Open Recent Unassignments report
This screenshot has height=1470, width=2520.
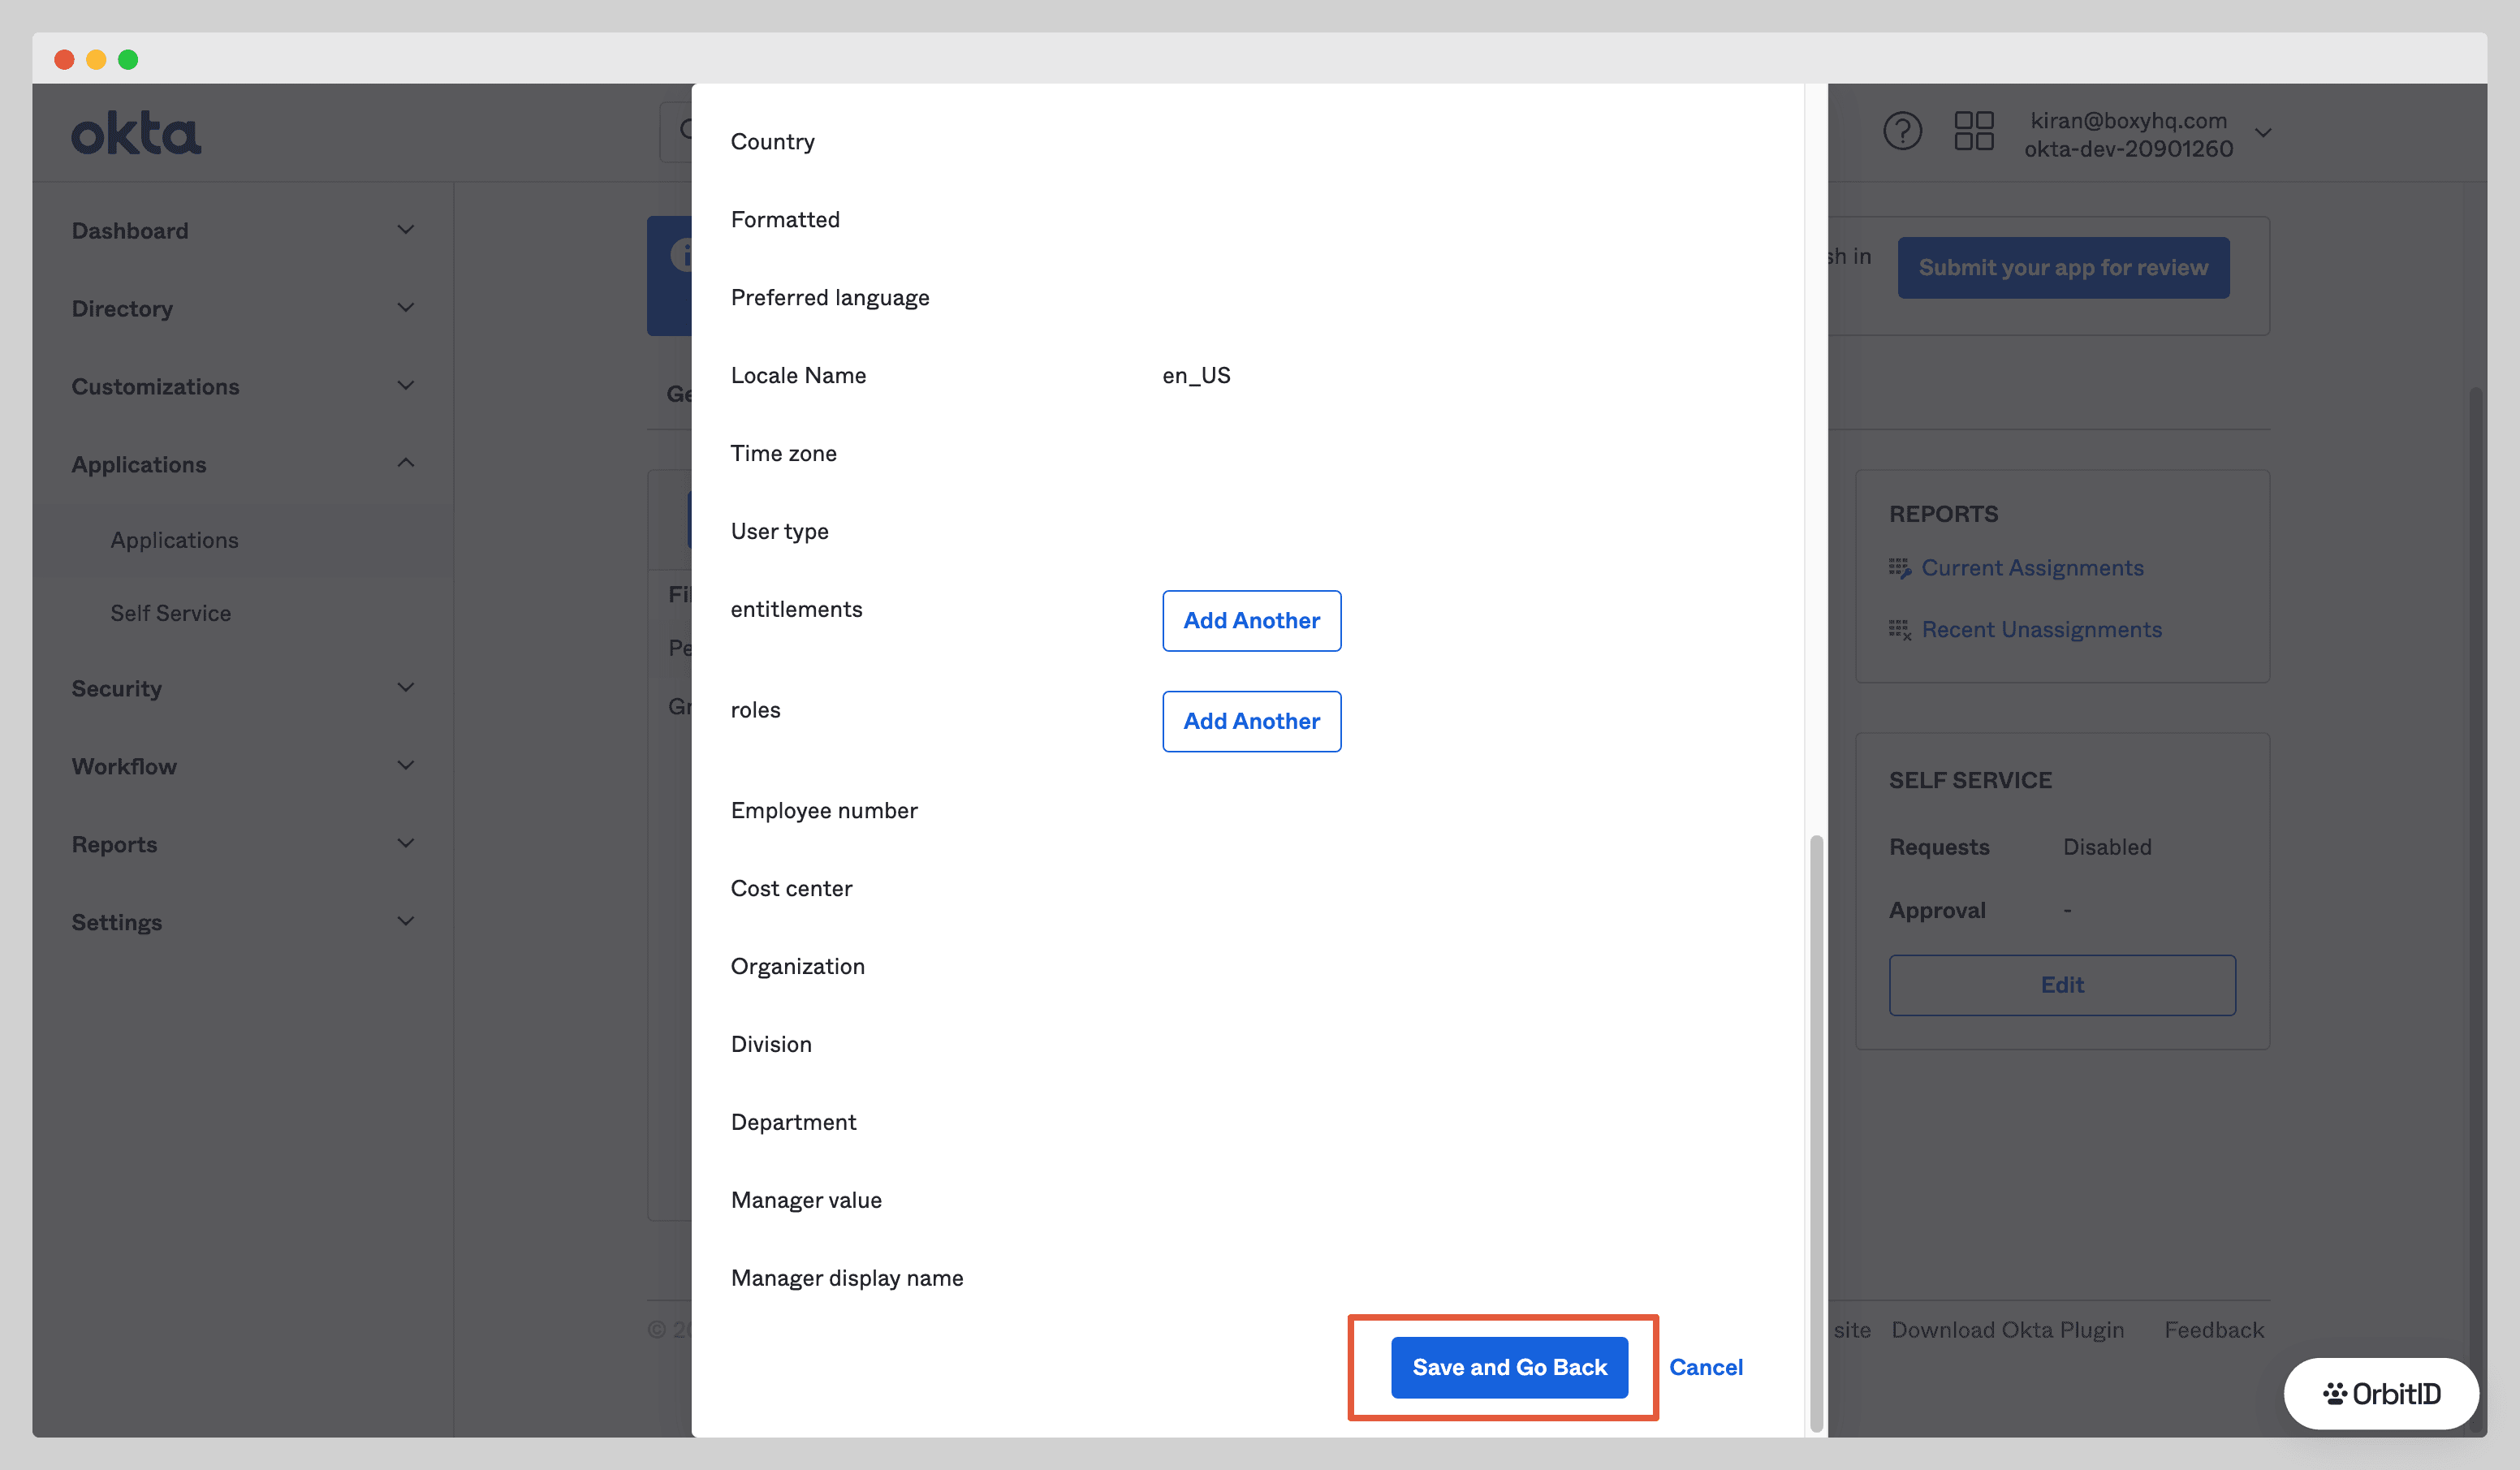(x=2041, y=630)
